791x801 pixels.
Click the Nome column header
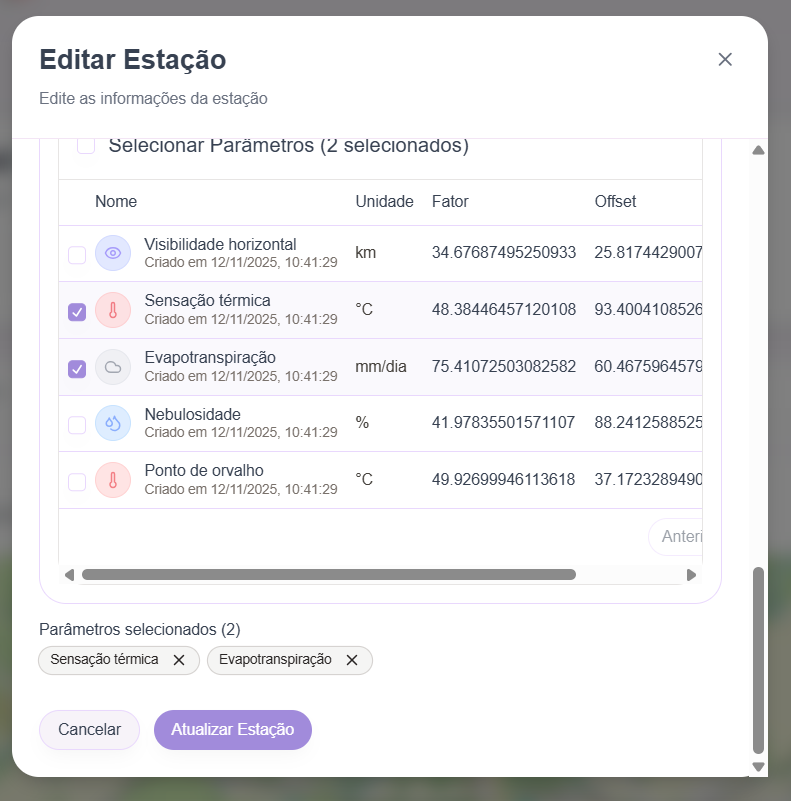116,202
